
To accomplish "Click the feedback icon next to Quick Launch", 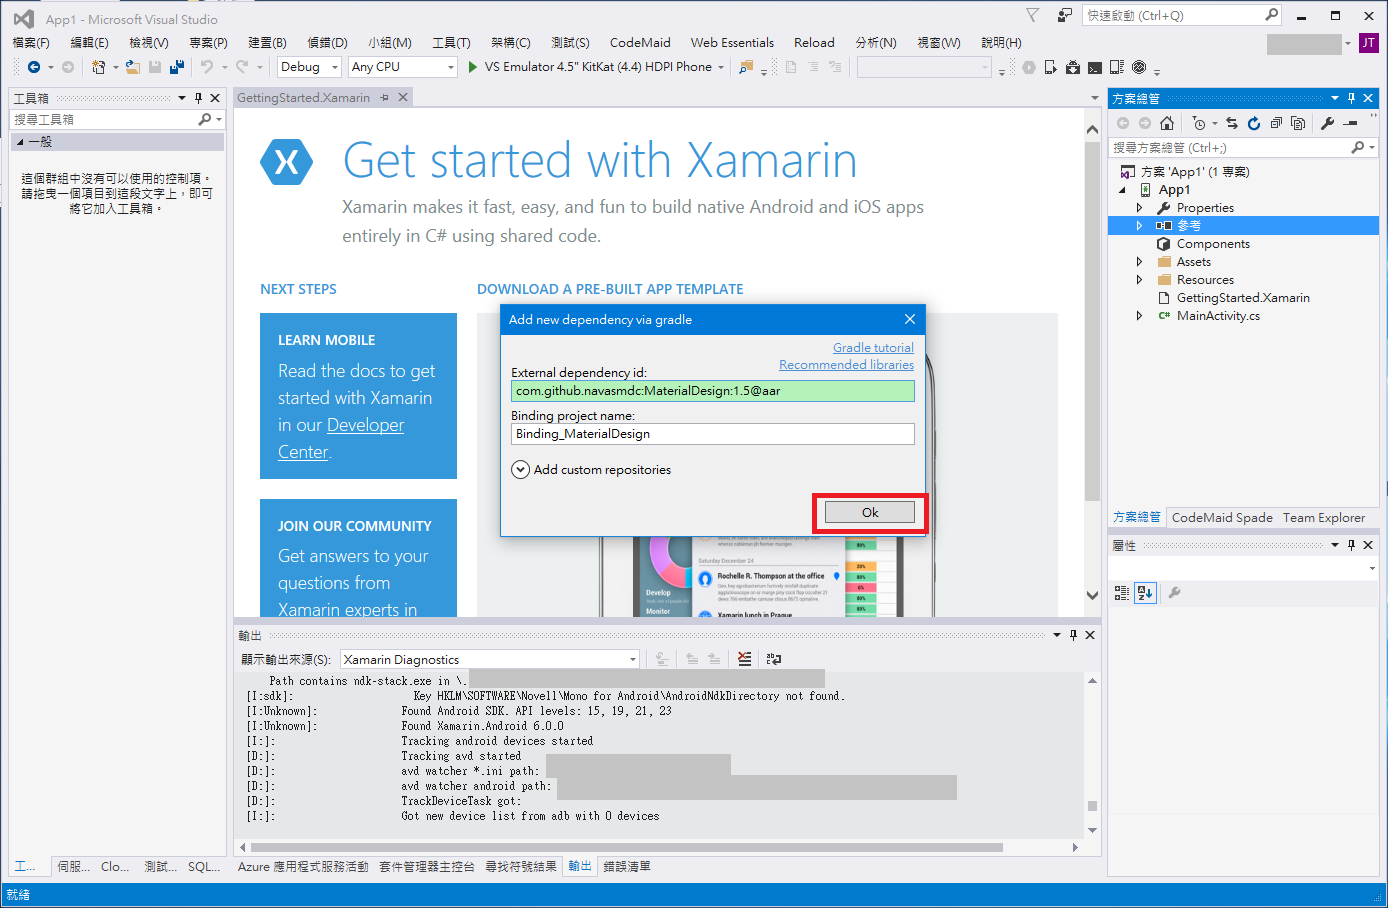I will 1065,15.
